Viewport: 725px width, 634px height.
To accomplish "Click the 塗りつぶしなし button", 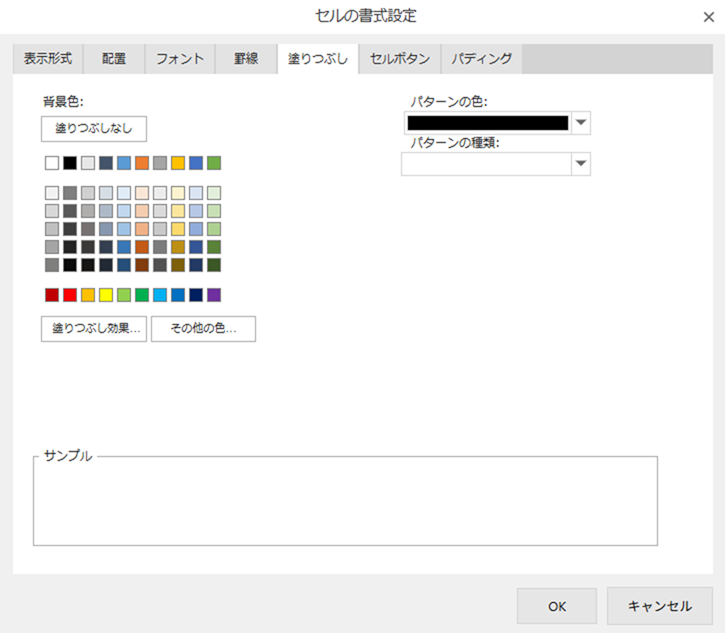I will click(94, 129).
